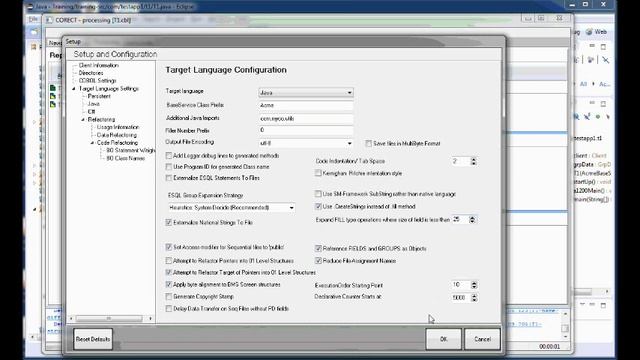Viewport: 640px width, 360px height.
Task: Select the Java node under Target Language Settings
Action: (93, 104)
